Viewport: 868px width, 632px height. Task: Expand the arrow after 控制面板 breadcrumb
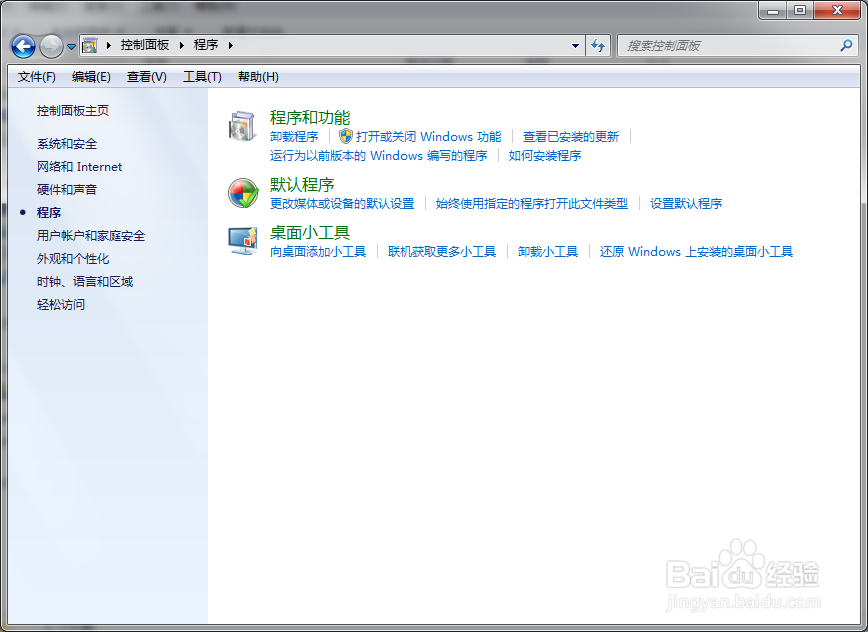pyautogui.click(x=181, y=45)
